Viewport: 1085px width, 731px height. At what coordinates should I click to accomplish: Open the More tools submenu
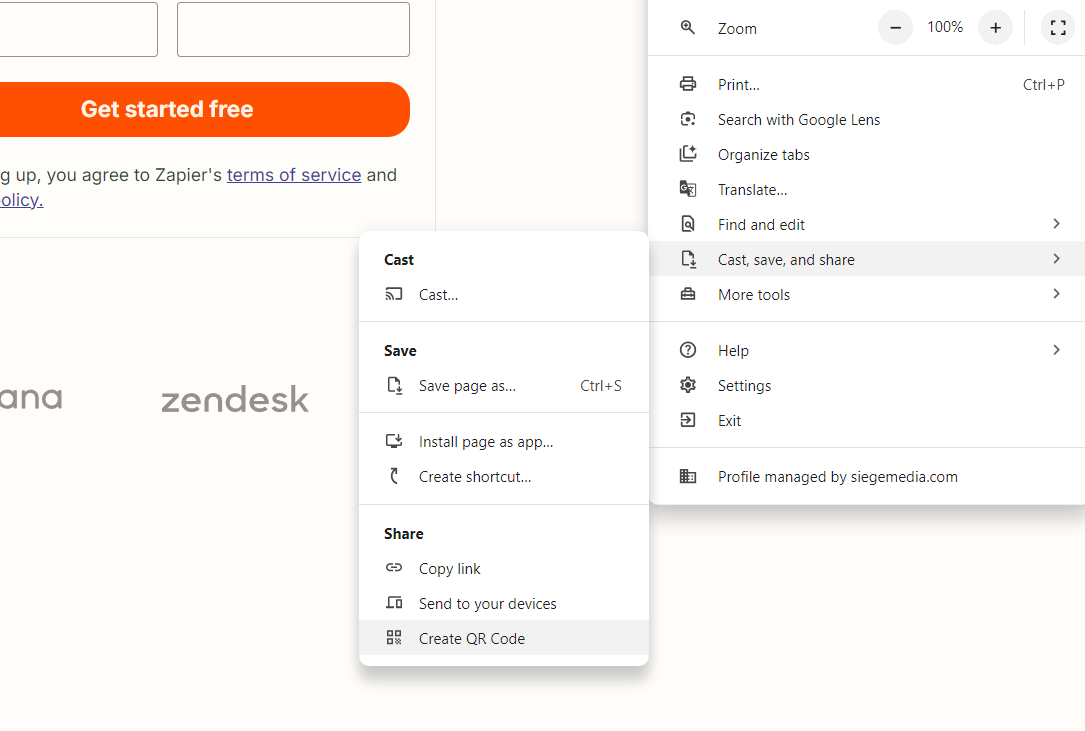click(866, 294)
